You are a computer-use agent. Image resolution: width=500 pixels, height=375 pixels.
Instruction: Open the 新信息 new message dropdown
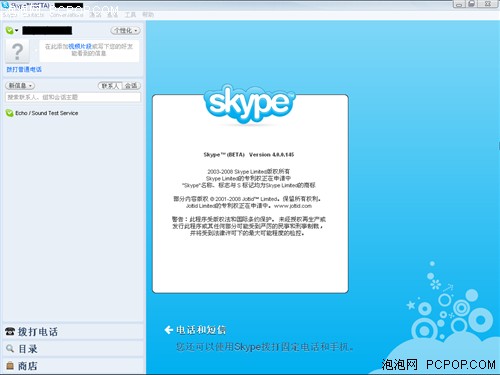[20, 86]
